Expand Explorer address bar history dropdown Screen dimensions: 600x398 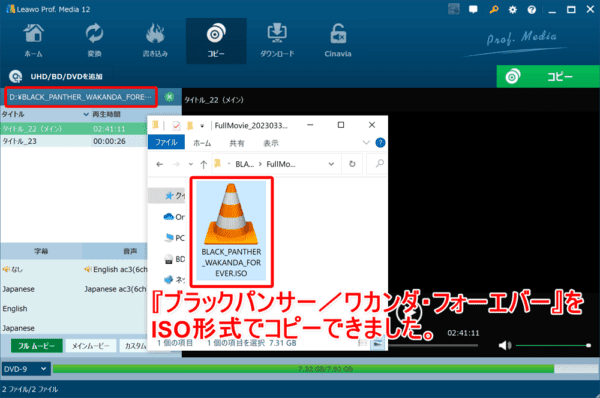[x=331, y=164]
